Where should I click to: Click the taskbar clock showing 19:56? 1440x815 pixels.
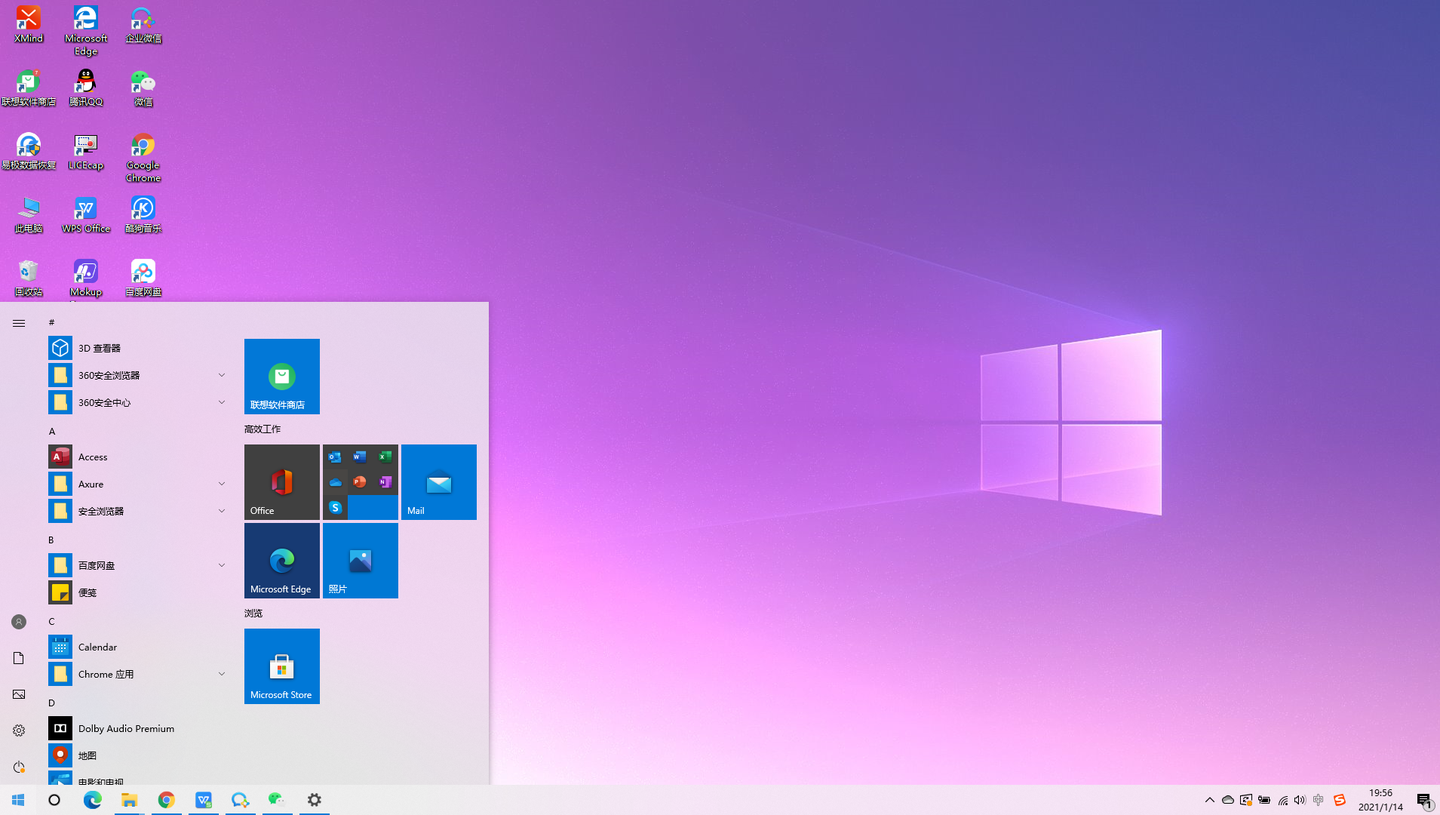click(x=1380, y=800)
